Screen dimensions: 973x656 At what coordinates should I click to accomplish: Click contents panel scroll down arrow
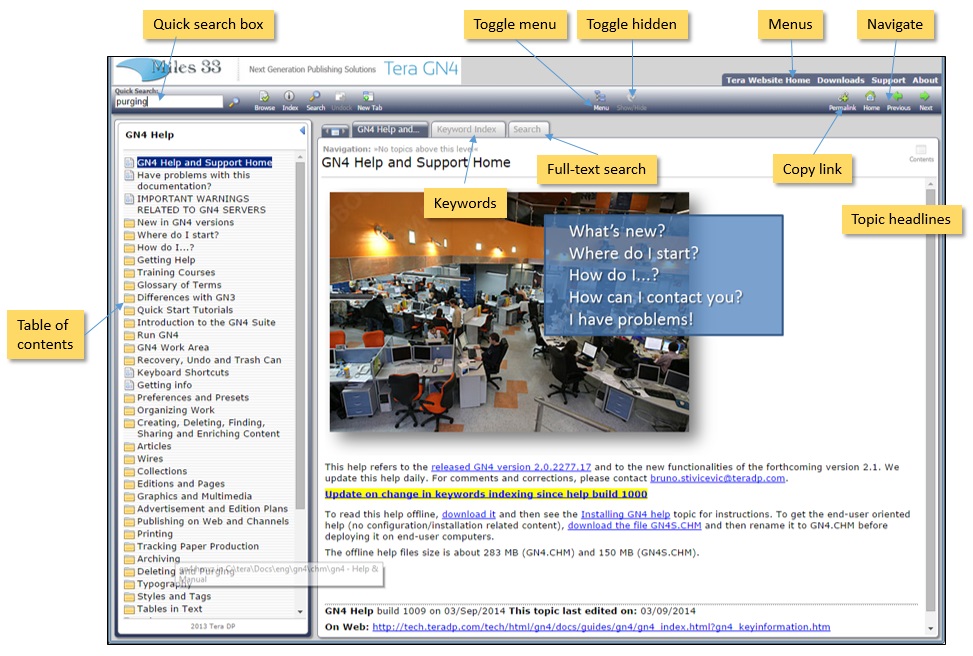300,612
